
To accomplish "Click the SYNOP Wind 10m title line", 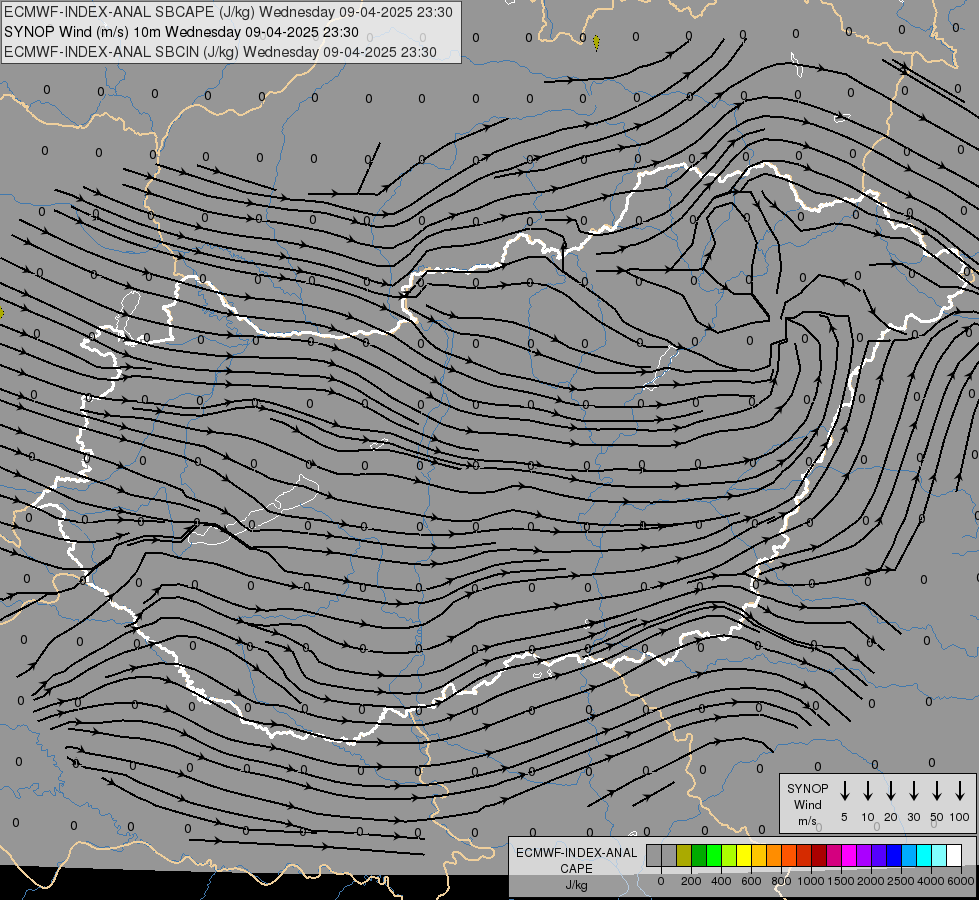I will pyautogui.click(x=181, y=32).
